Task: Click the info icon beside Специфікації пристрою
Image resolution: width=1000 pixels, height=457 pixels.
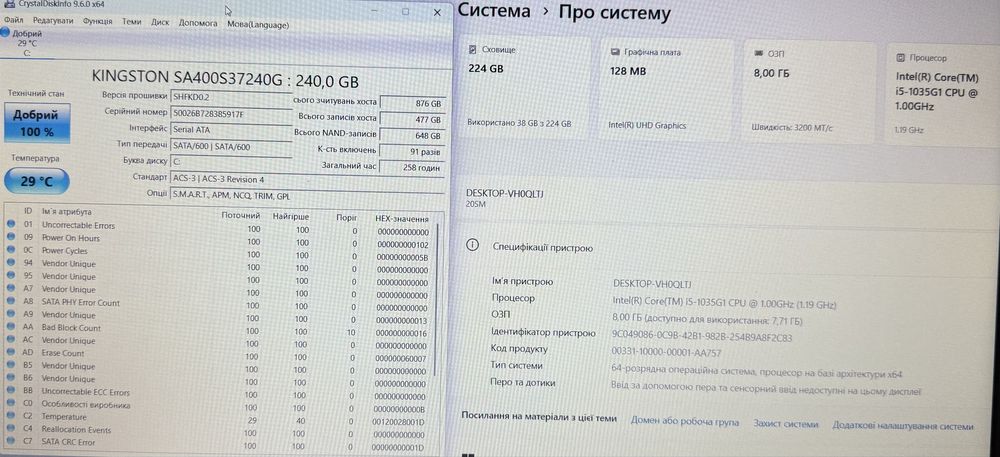Action: 472,245
